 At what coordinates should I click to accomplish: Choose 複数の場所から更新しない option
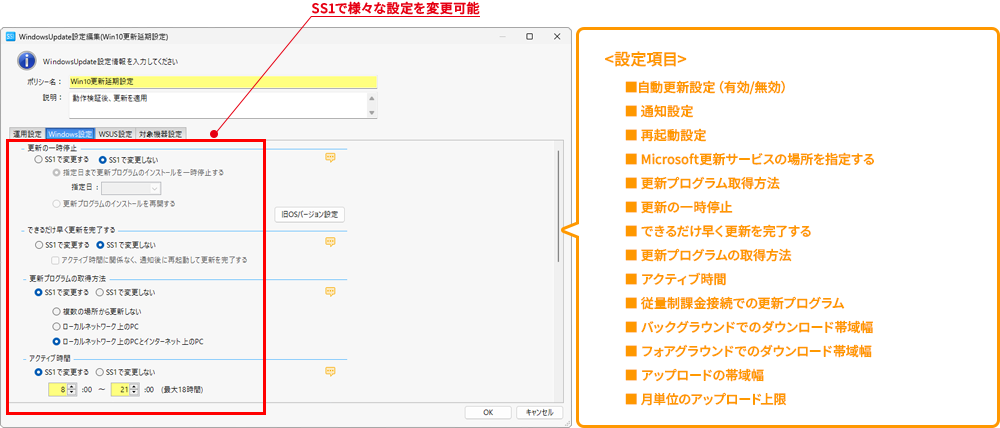[x=98, y=311]
